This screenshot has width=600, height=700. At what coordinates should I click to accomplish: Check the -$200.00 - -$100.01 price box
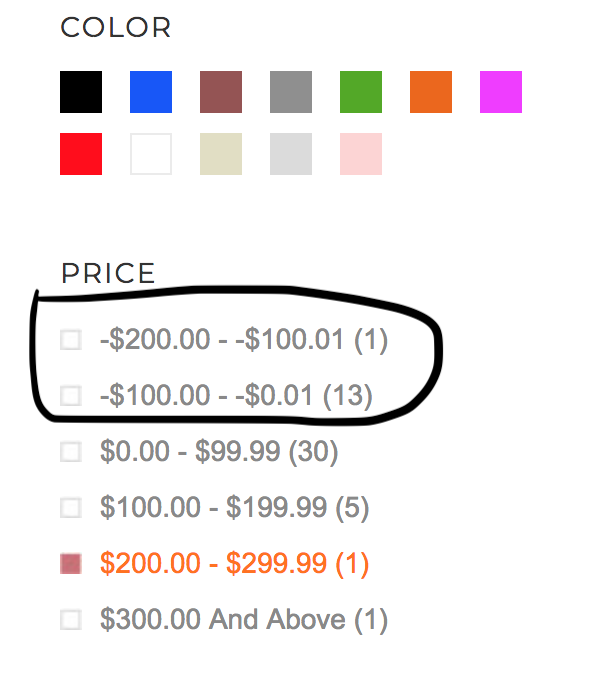coord(70,340)
